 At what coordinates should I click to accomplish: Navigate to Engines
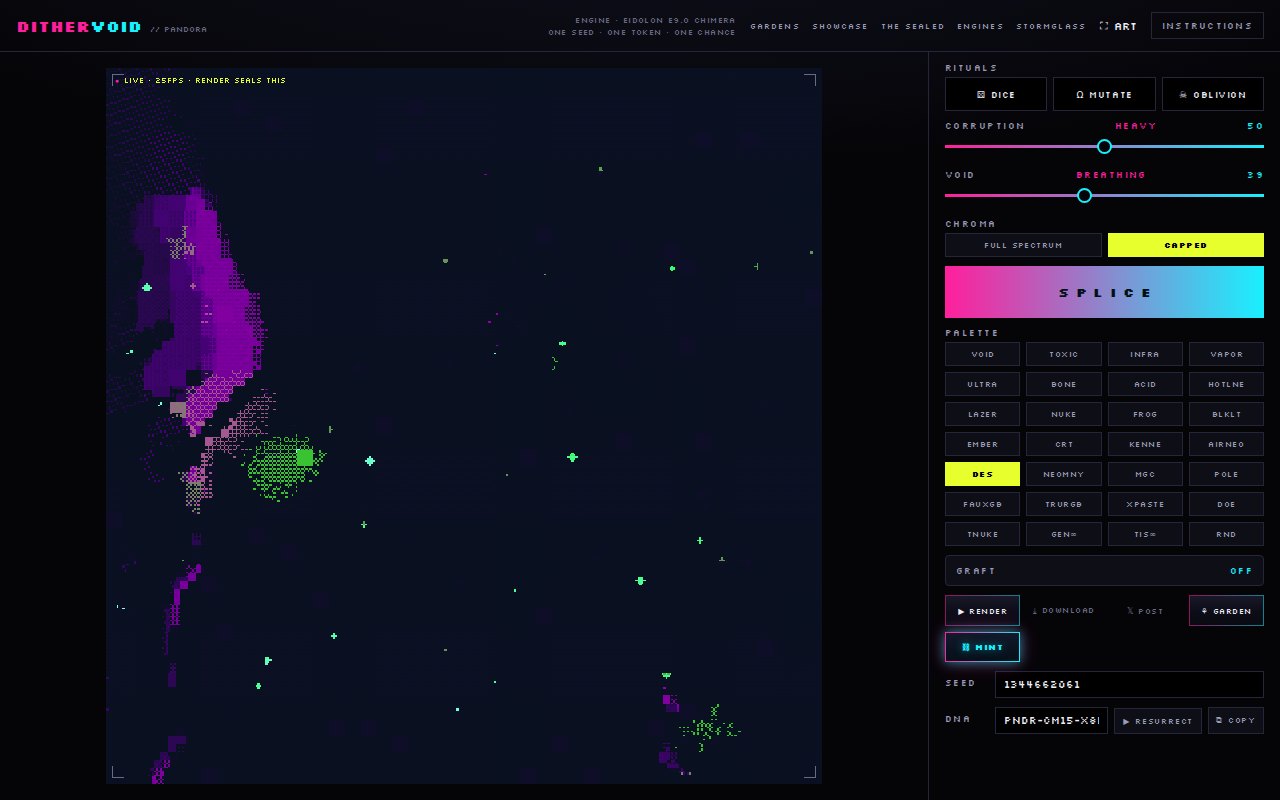pos(980,26)
